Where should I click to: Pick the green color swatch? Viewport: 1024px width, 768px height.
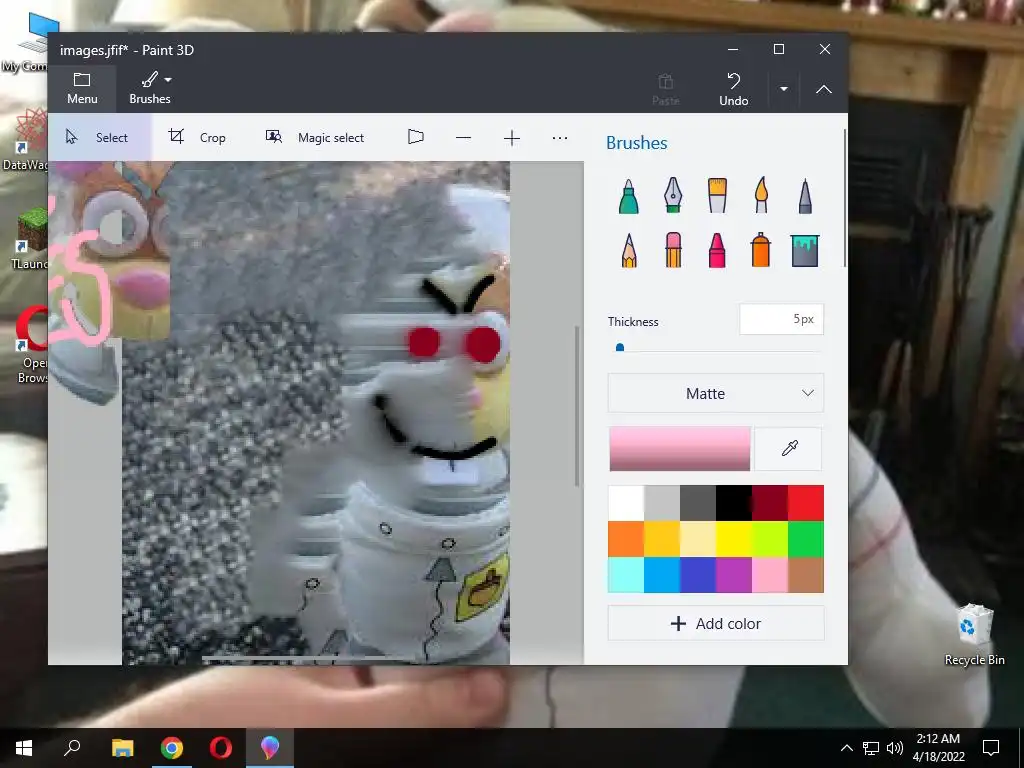point(806,539)
